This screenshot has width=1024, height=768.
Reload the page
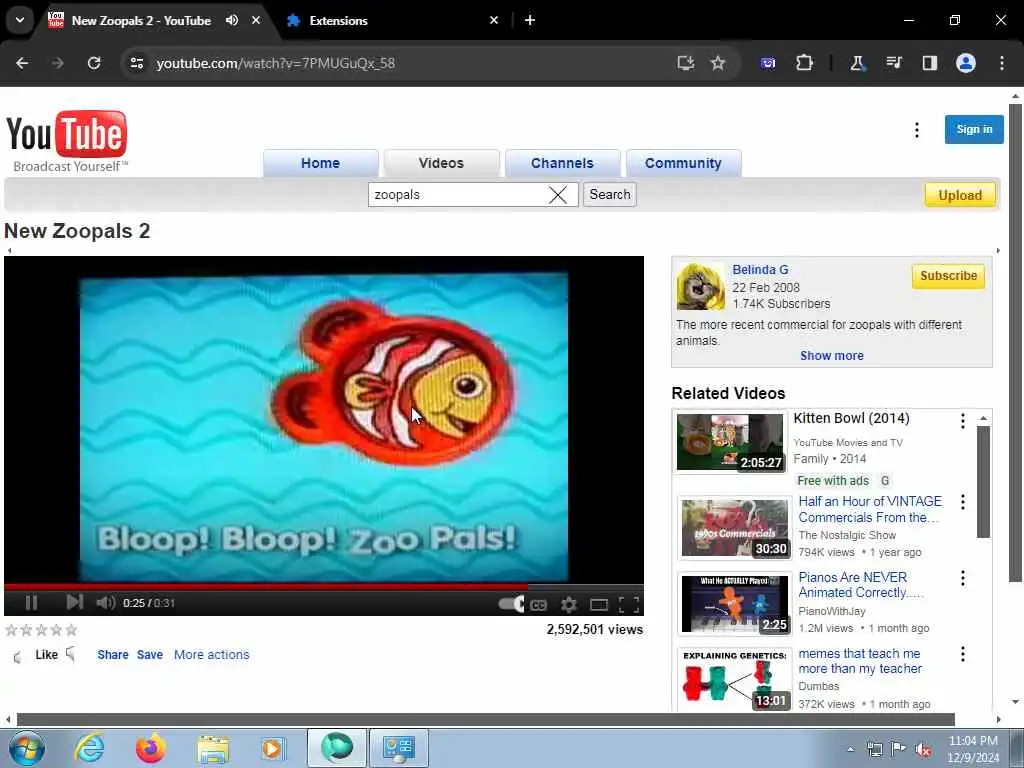click(94, 63)
